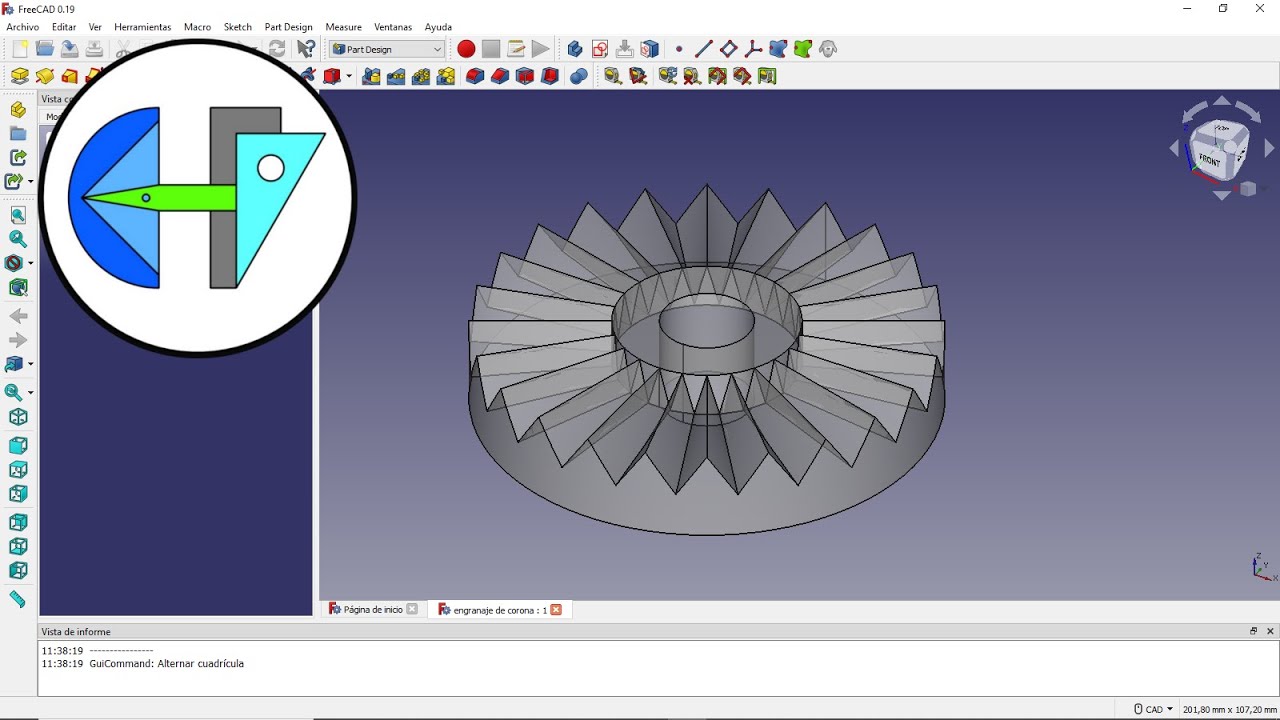Start a linear measurement

pyautogui.click(x=613, y=76)
